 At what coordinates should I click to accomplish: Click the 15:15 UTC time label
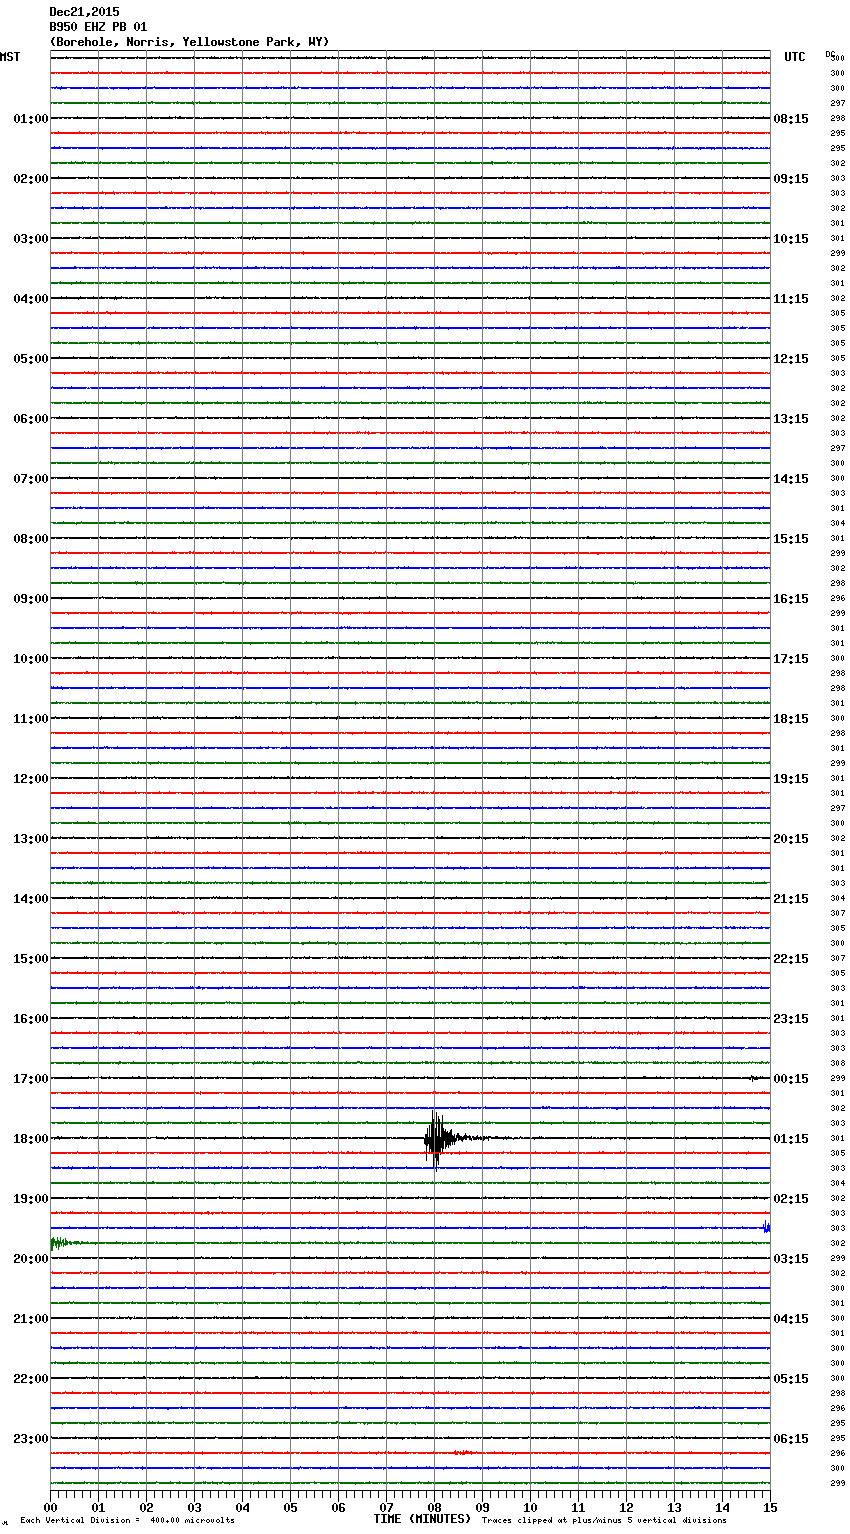(791, 539)
